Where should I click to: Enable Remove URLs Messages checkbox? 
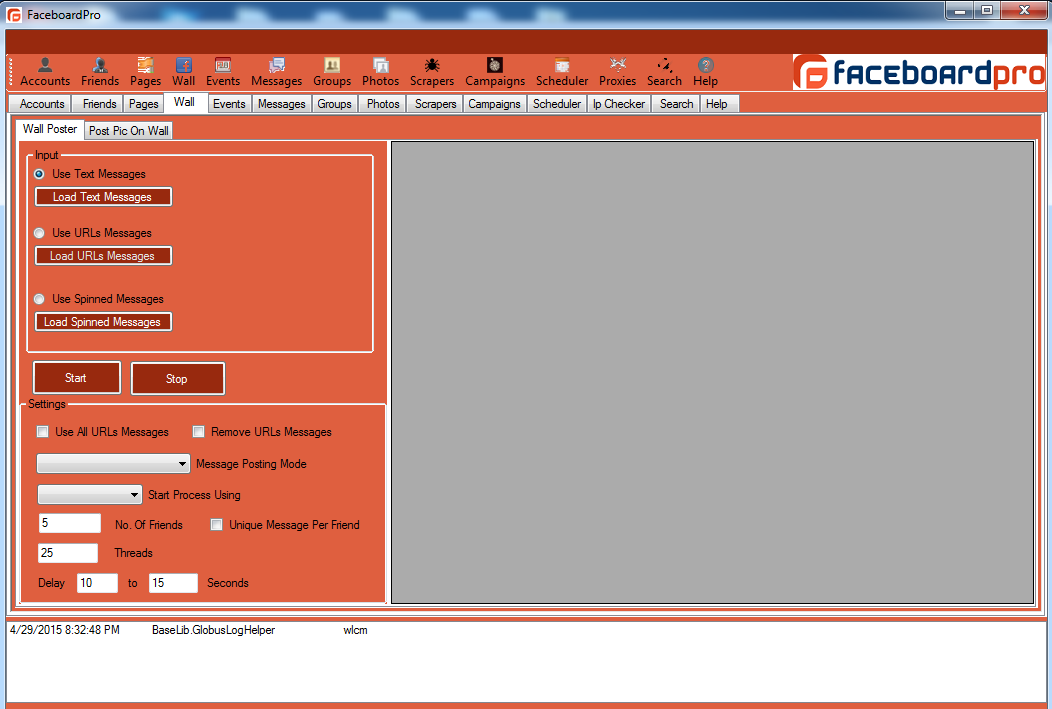pyautogui.click(x=199, y=432)
